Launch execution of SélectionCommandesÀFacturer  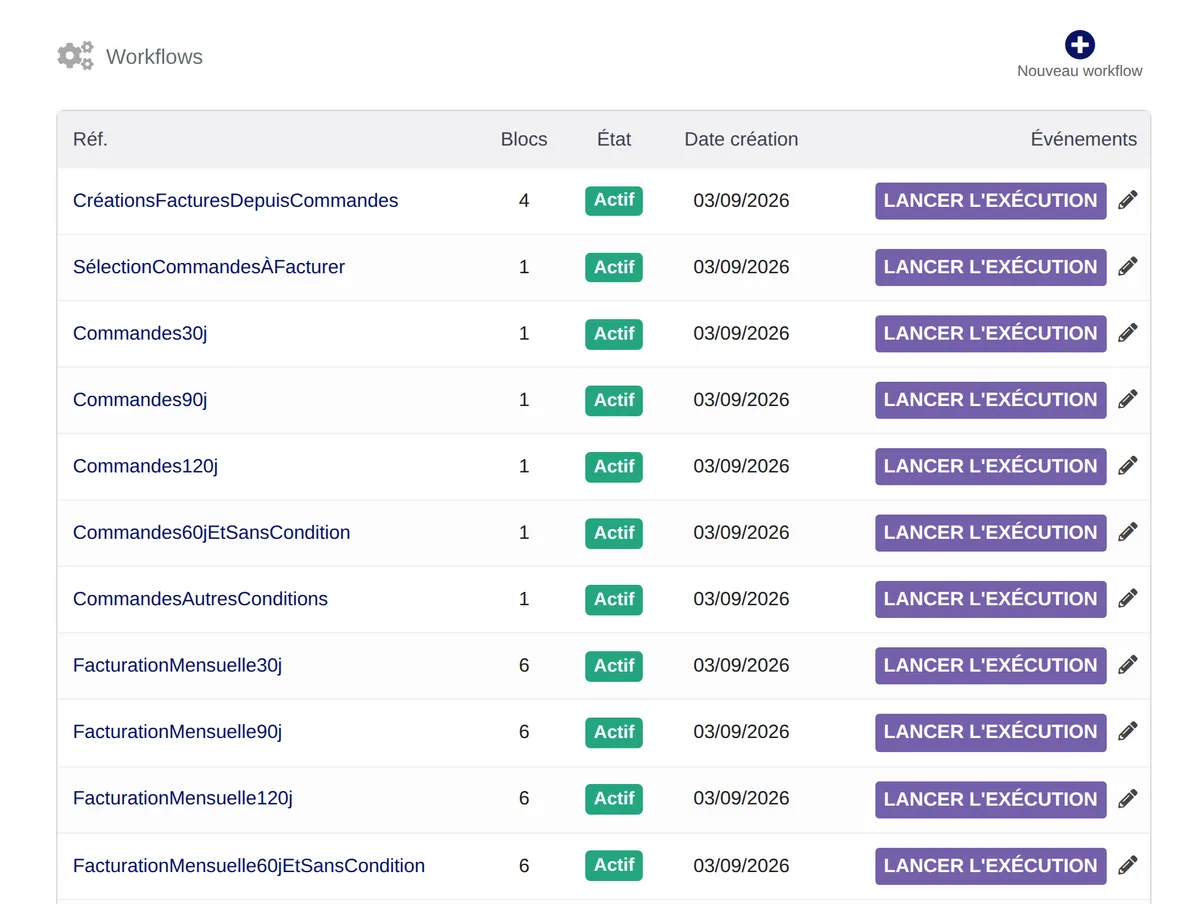pos(990,267)
